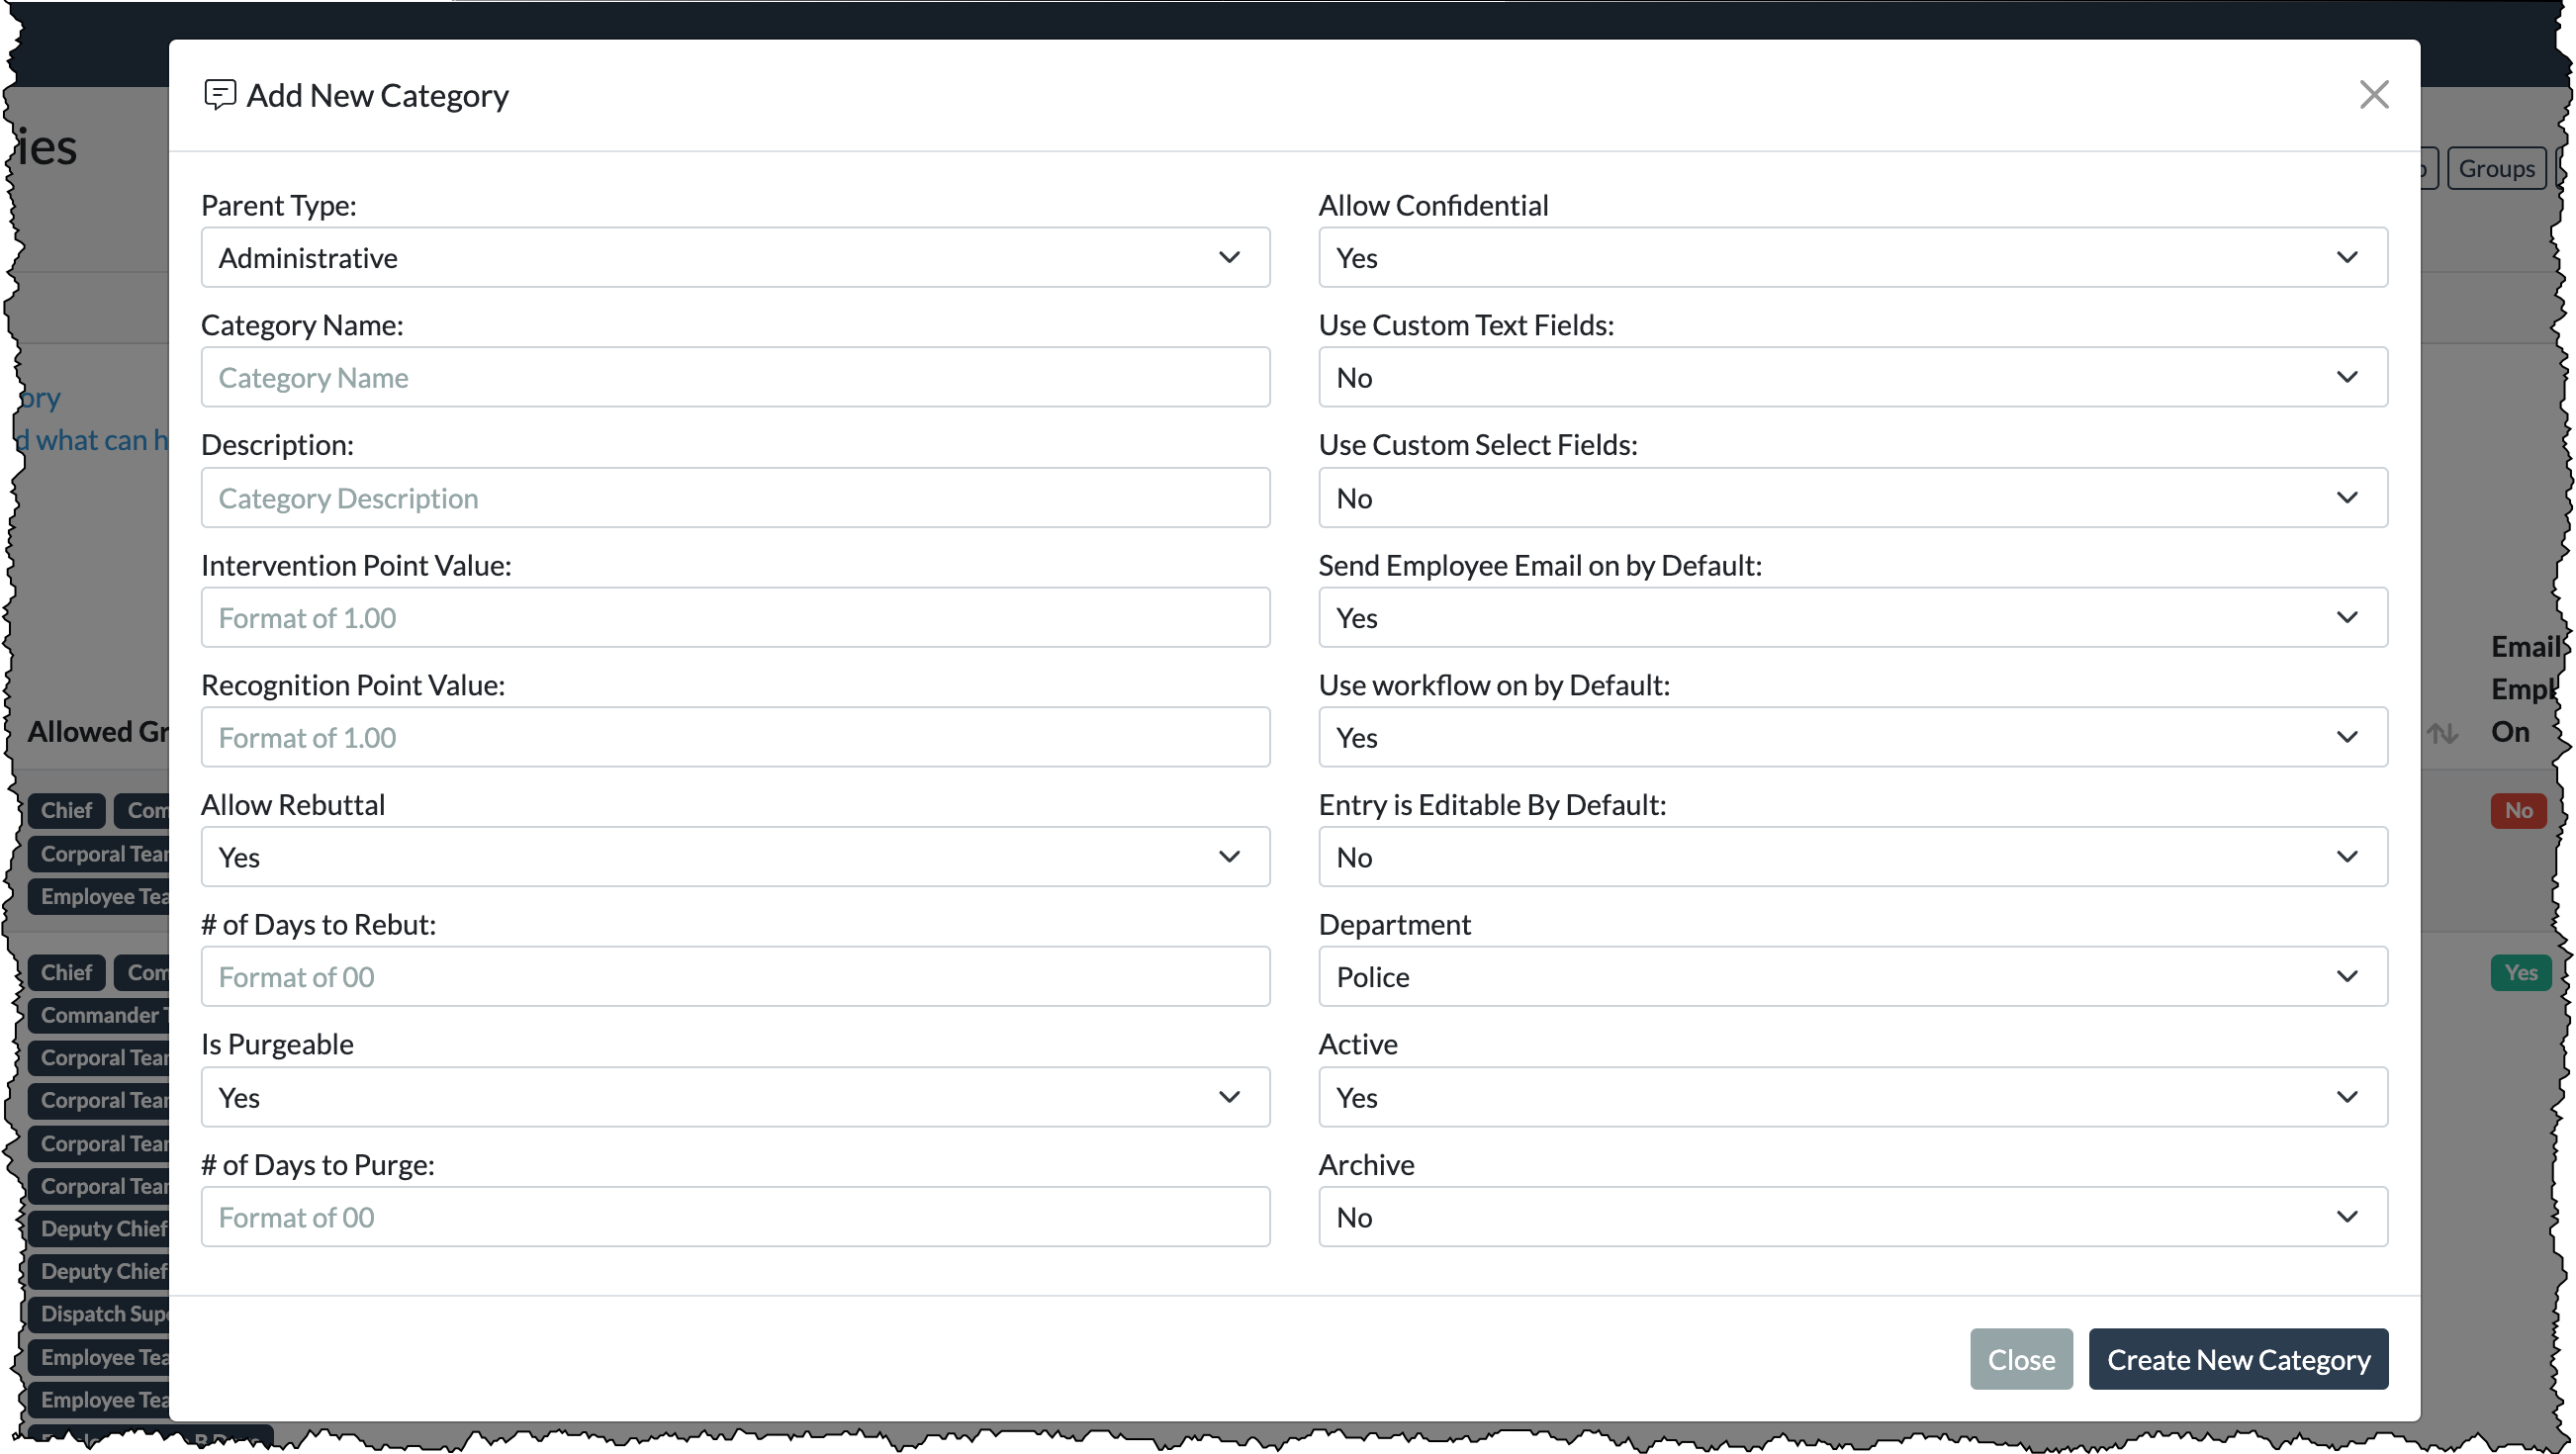Open the Is Purgeable dropdown
Screen dimensions: 2576x1454
pos(735,1097)
